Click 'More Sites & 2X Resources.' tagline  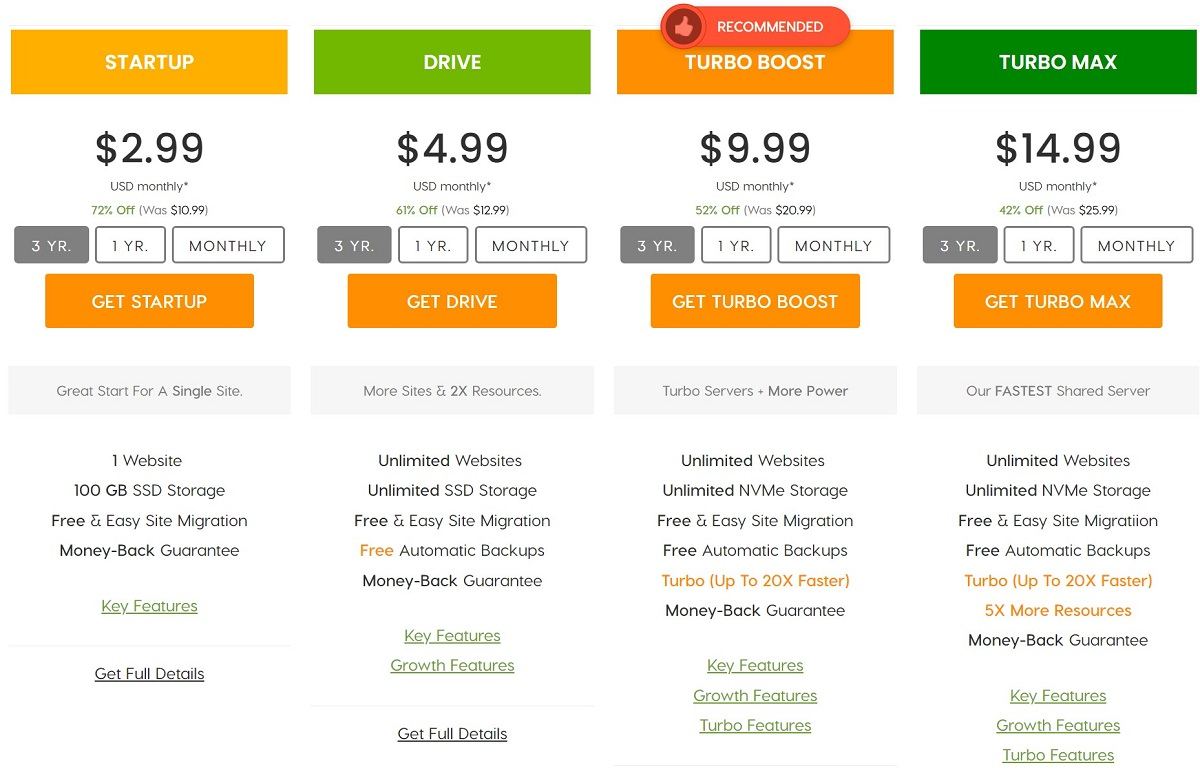452,391
